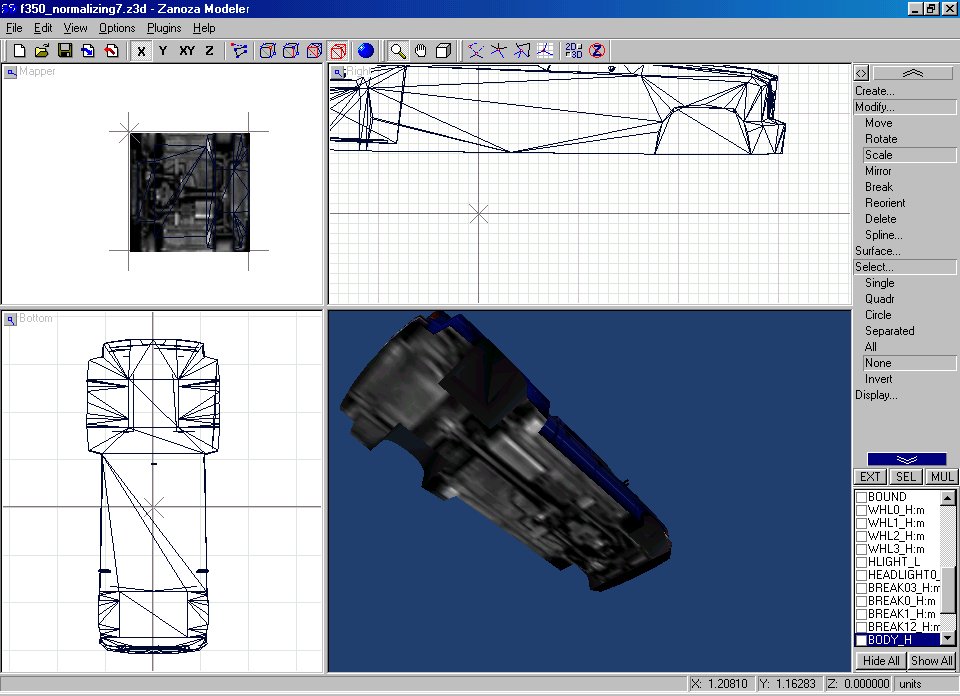Viewport: 960px width, 696px height.
Task: Save the model using the floppy disk icon
Action: 65,50
